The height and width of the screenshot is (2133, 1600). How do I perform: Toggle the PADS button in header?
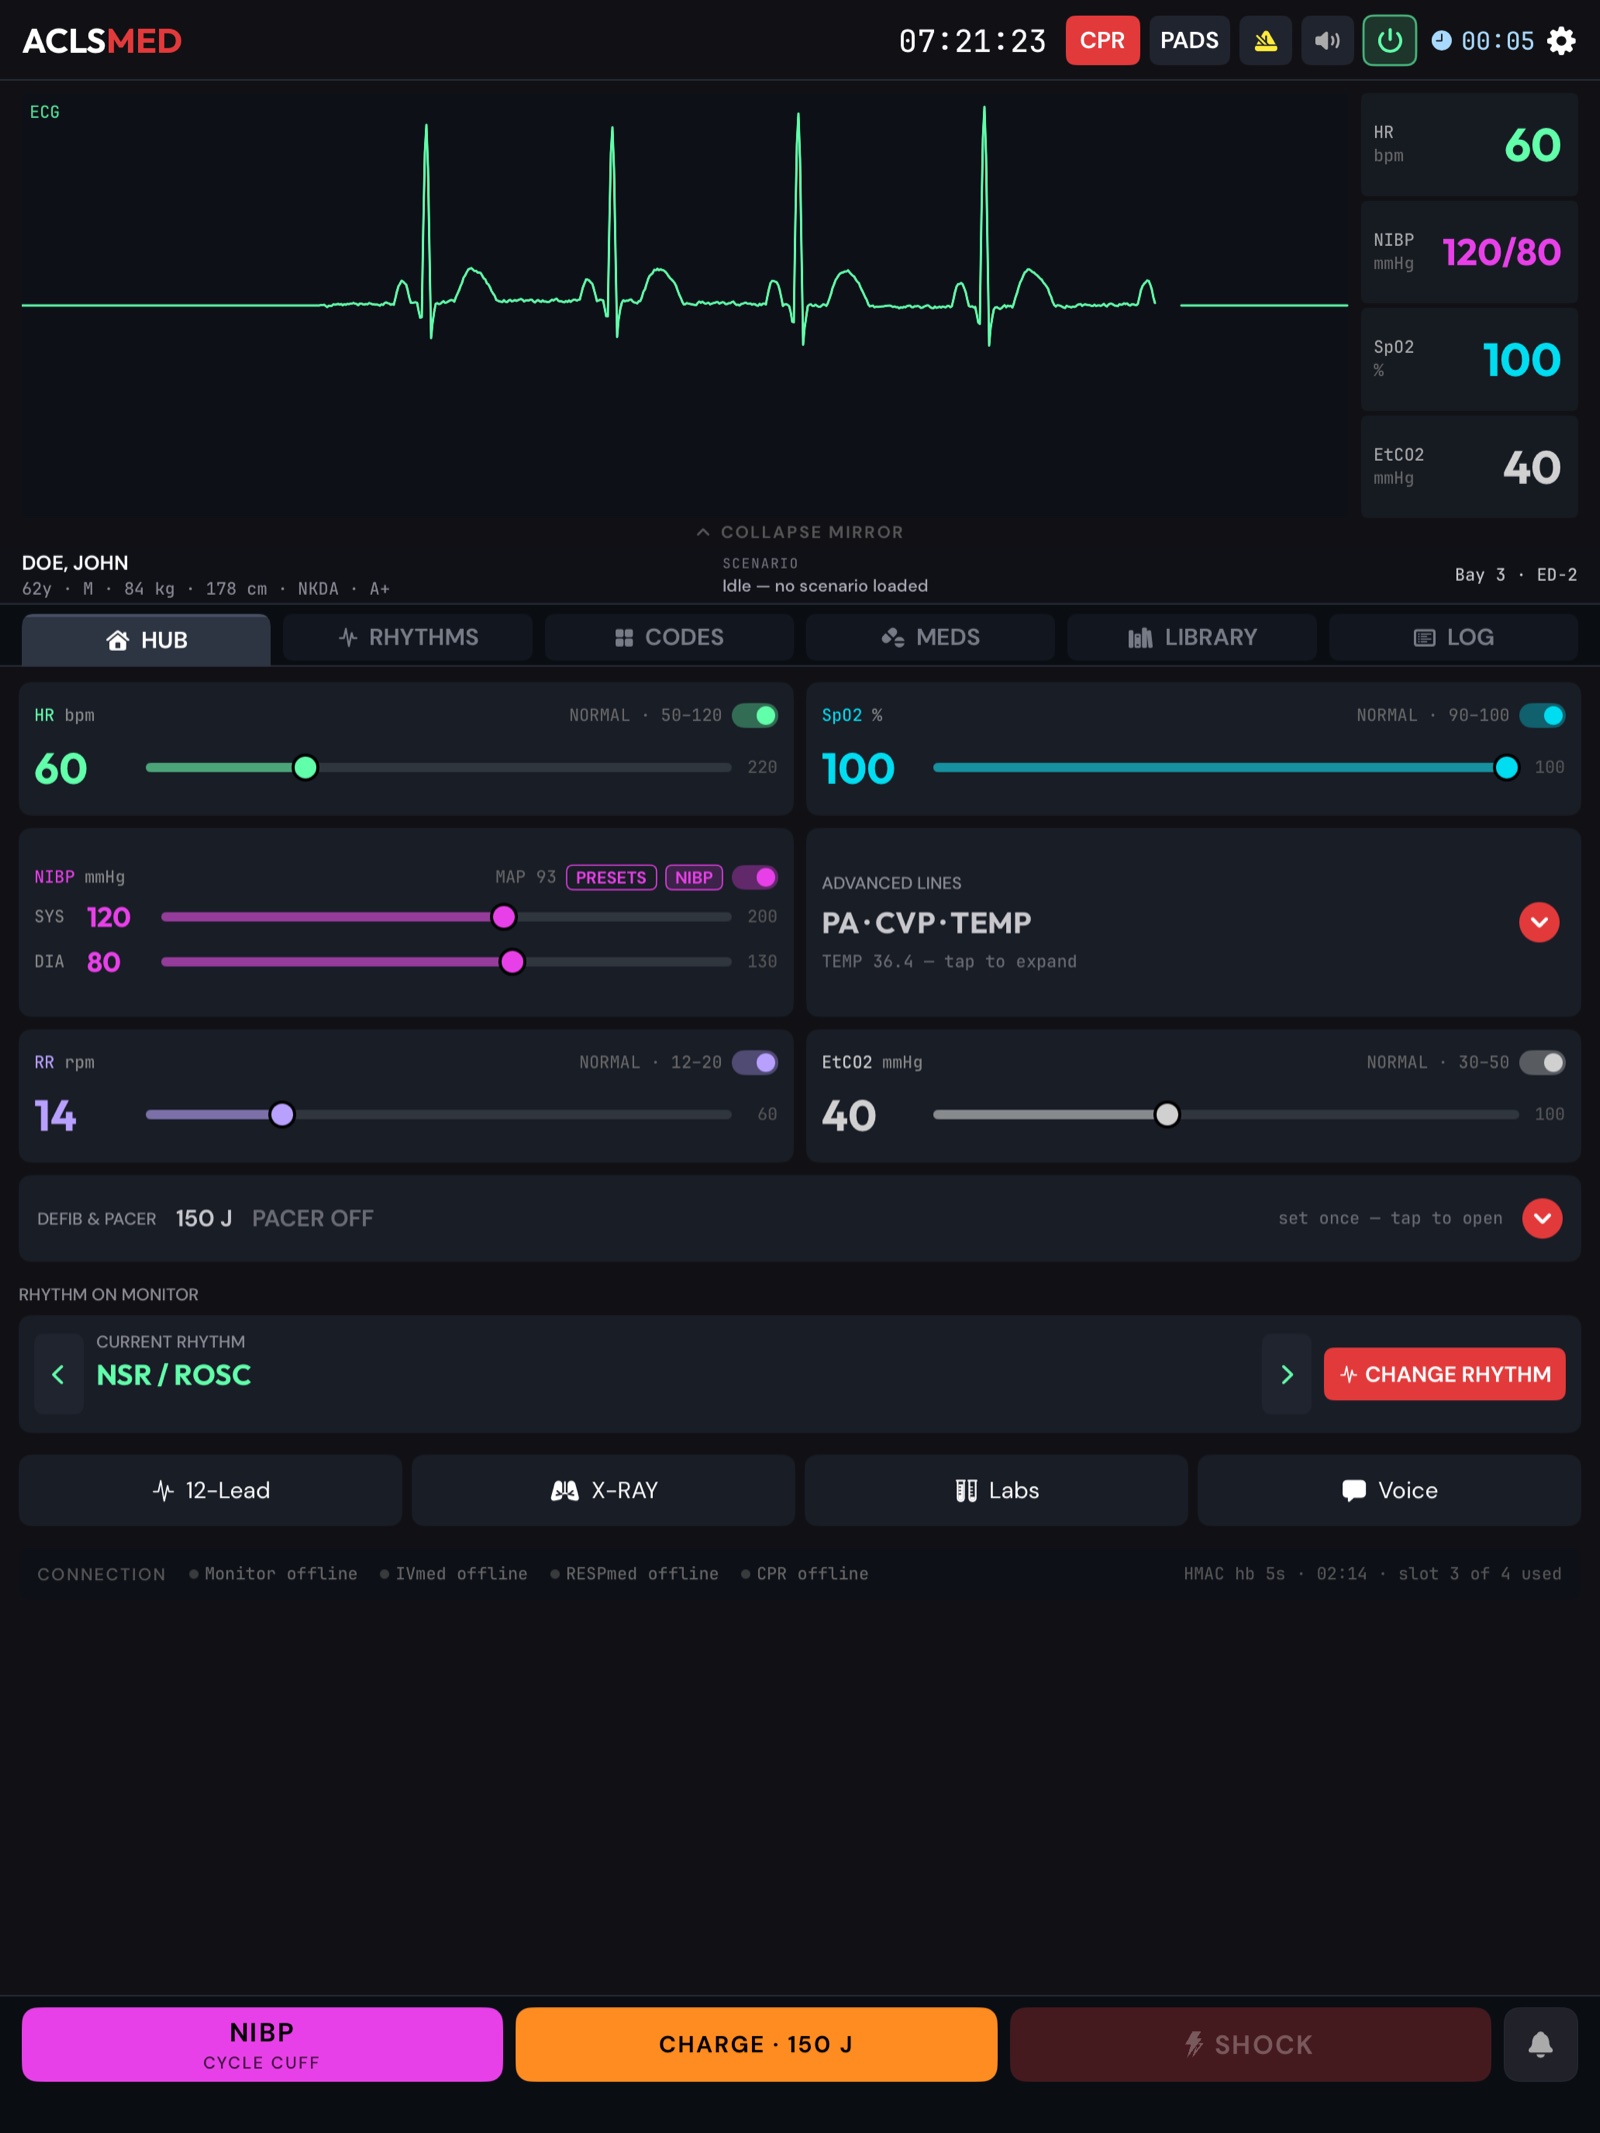[x=1189, y=41]
